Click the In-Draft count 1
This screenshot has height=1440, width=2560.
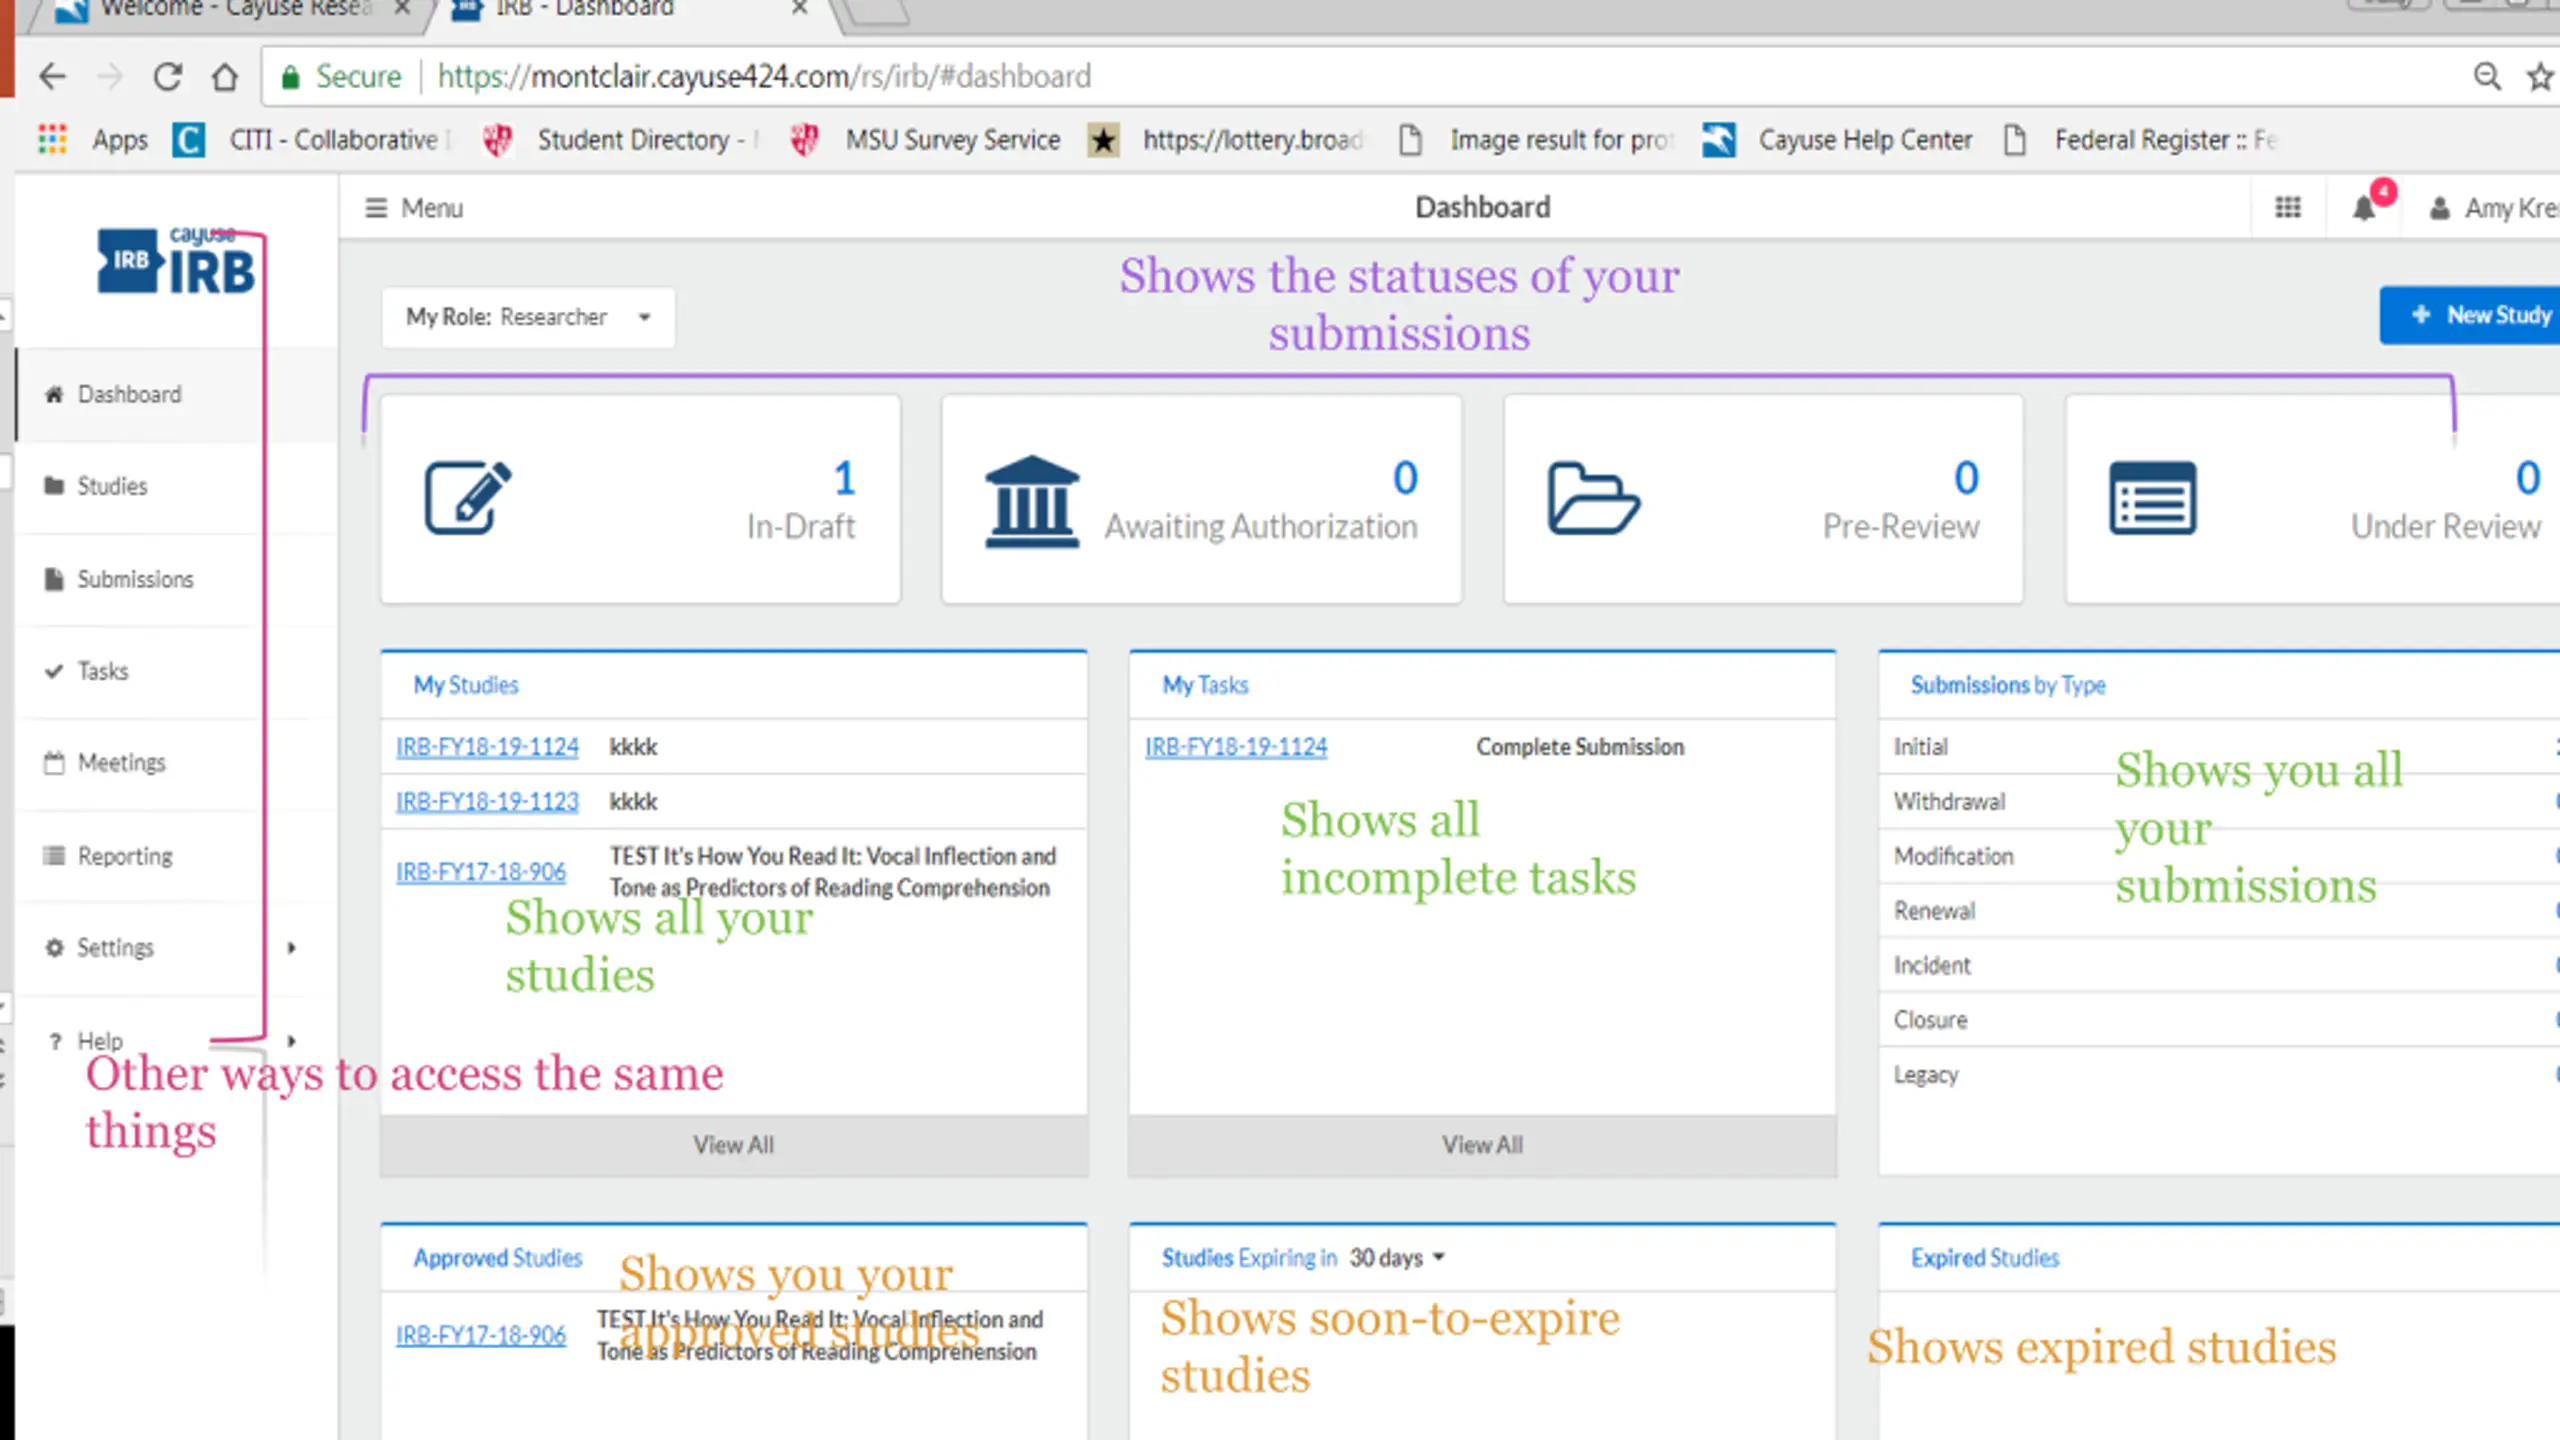845,478
